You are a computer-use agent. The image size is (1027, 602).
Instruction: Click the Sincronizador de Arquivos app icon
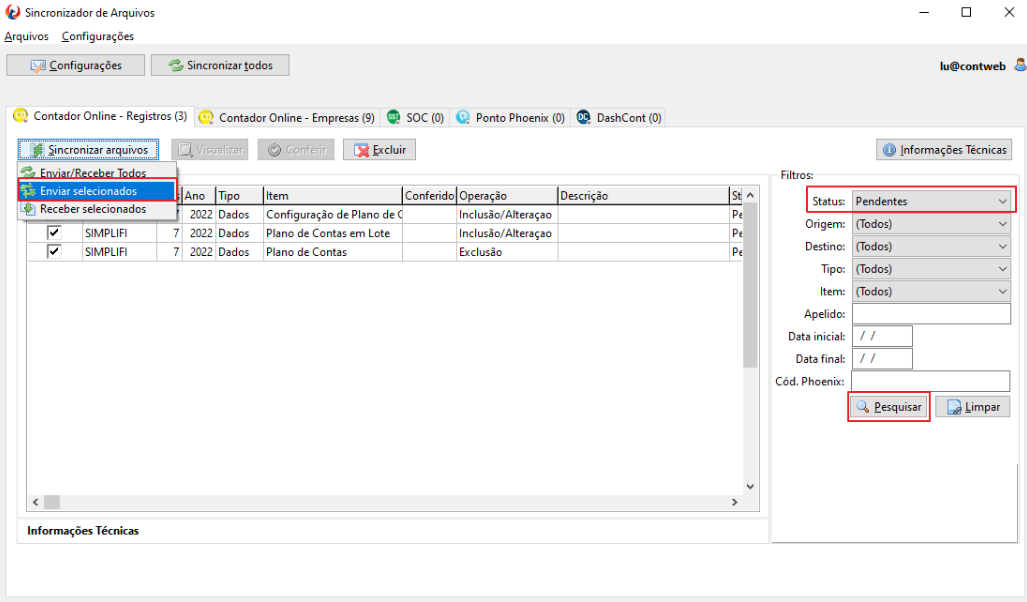click(12, 12)
